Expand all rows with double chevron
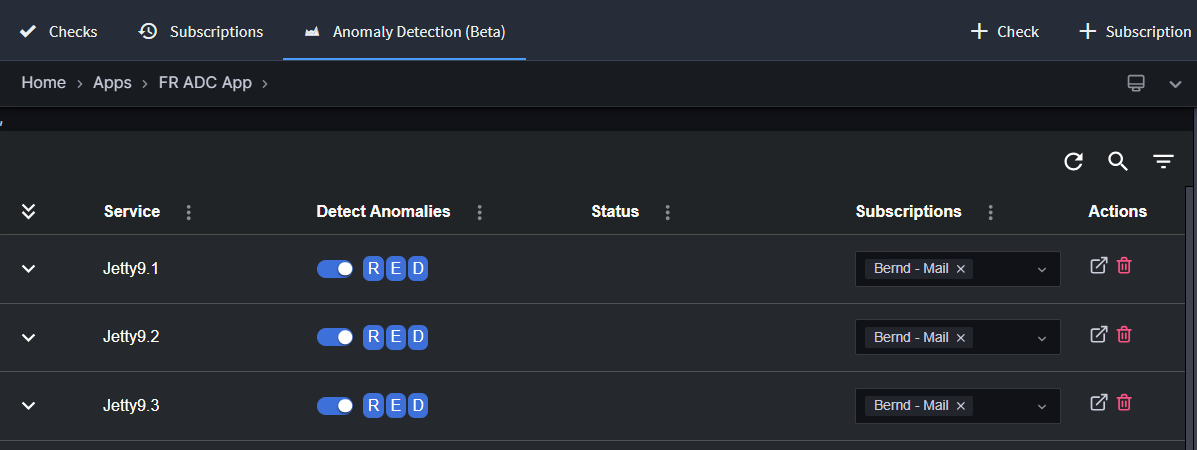This screenshot has width=1197, height=450. click(28, 211)
